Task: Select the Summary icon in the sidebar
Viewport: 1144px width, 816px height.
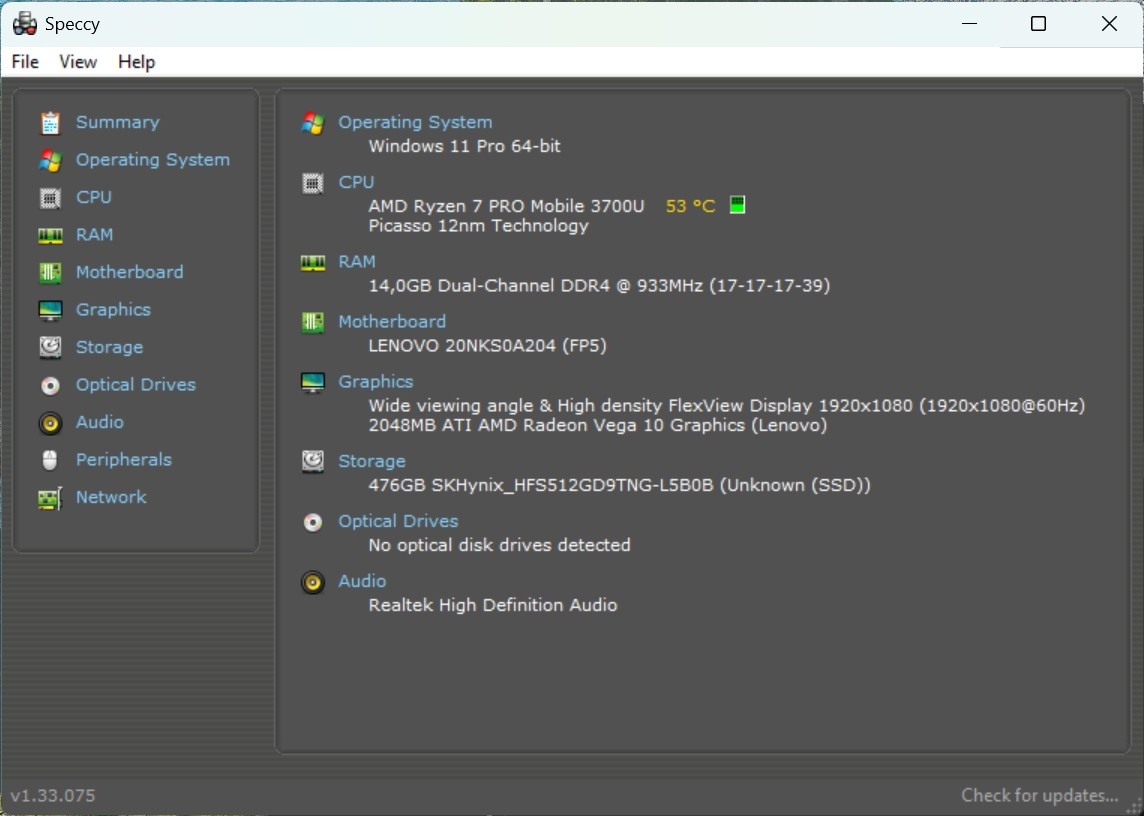Action: (51, 122)
